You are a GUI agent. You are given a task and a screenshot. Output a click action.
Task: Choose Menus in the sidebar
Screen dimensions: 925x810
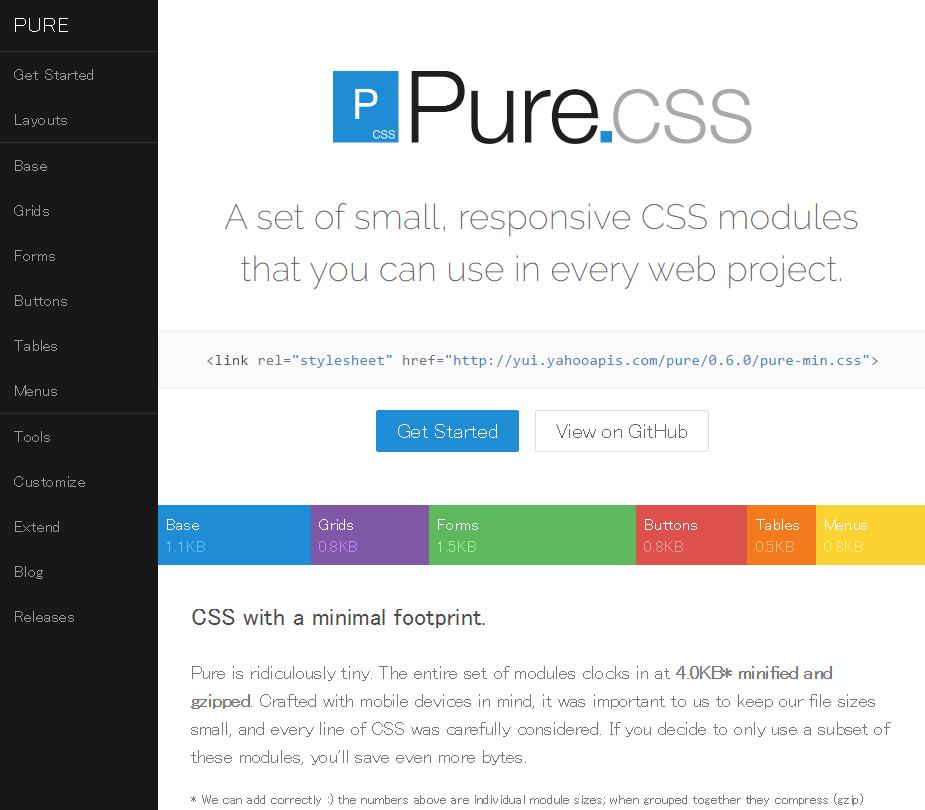(x=78, y=391)
